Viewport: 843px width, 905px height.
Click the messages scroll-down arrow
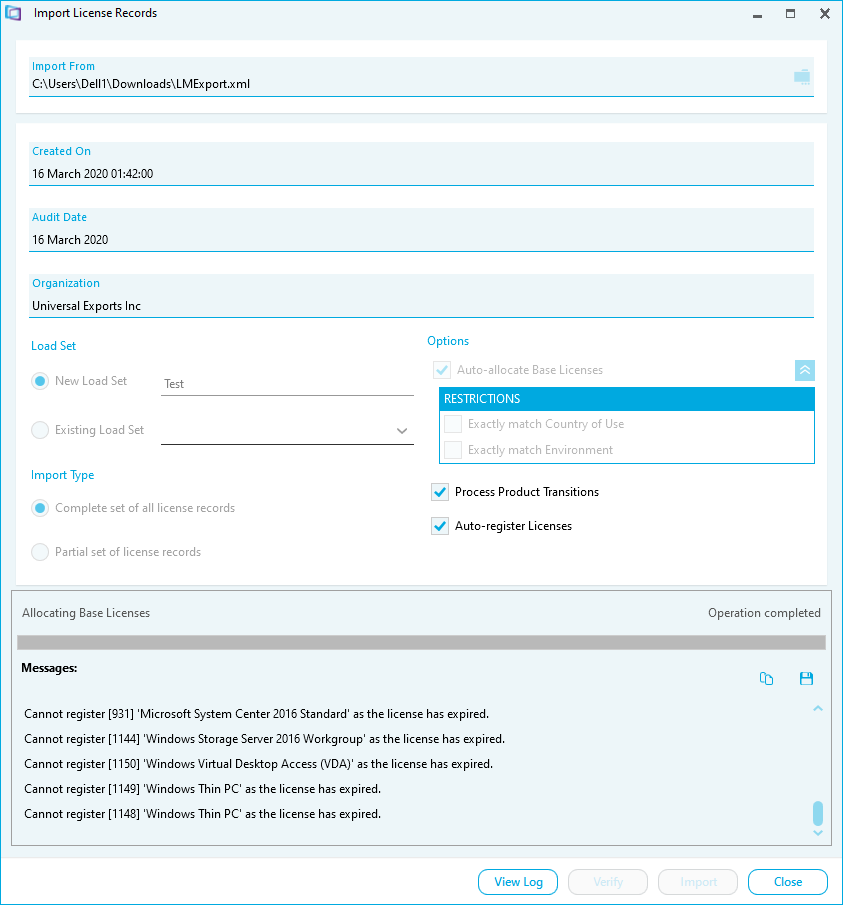tap(818, 833)
